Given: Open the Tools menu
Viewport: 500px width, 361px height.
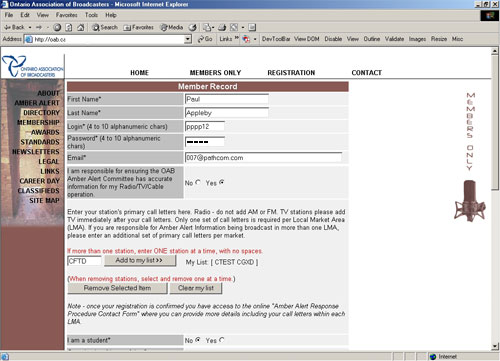Looking at the screenshot, I should 91,15.
